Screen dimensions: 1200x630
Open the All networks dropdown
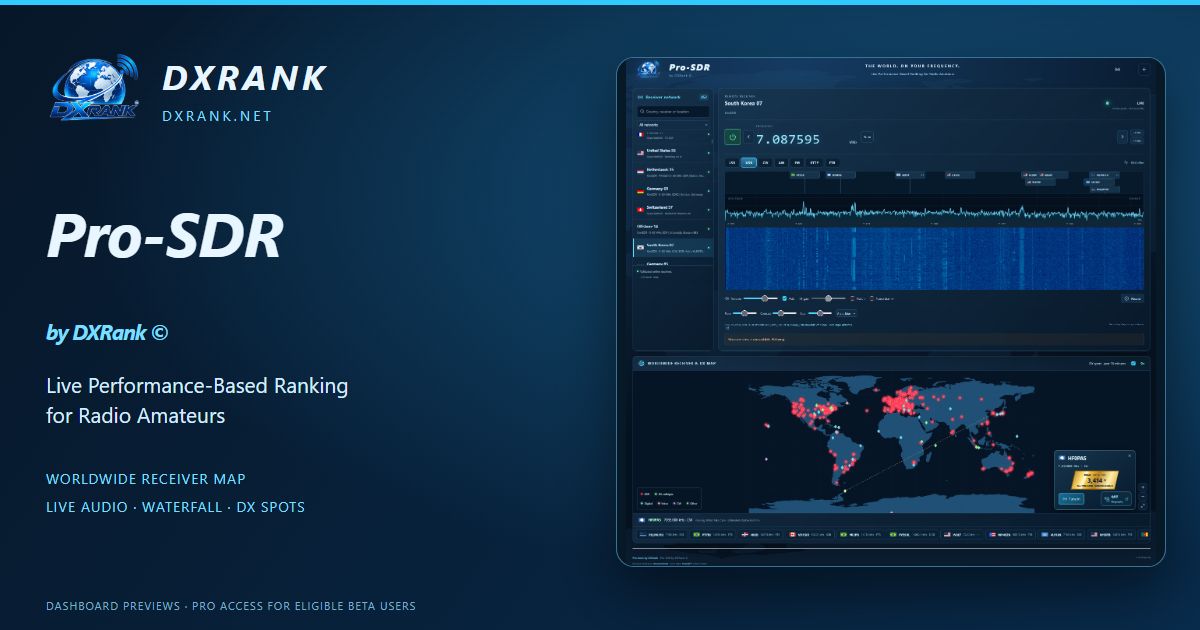point(673,125)
